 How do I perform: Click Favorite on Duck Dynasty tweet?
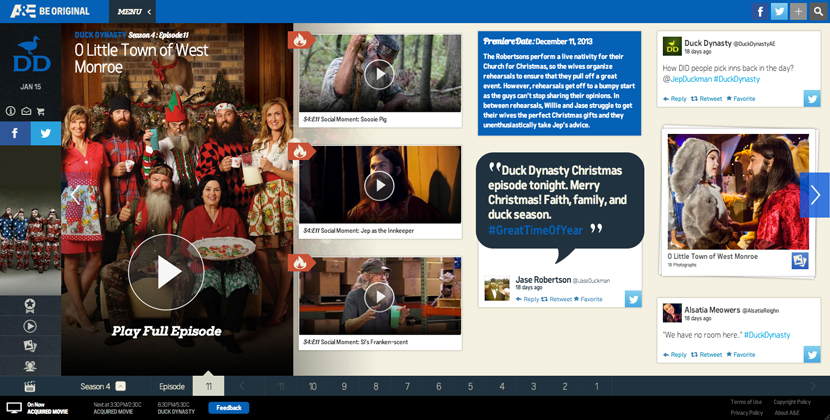tap(741, 99)
